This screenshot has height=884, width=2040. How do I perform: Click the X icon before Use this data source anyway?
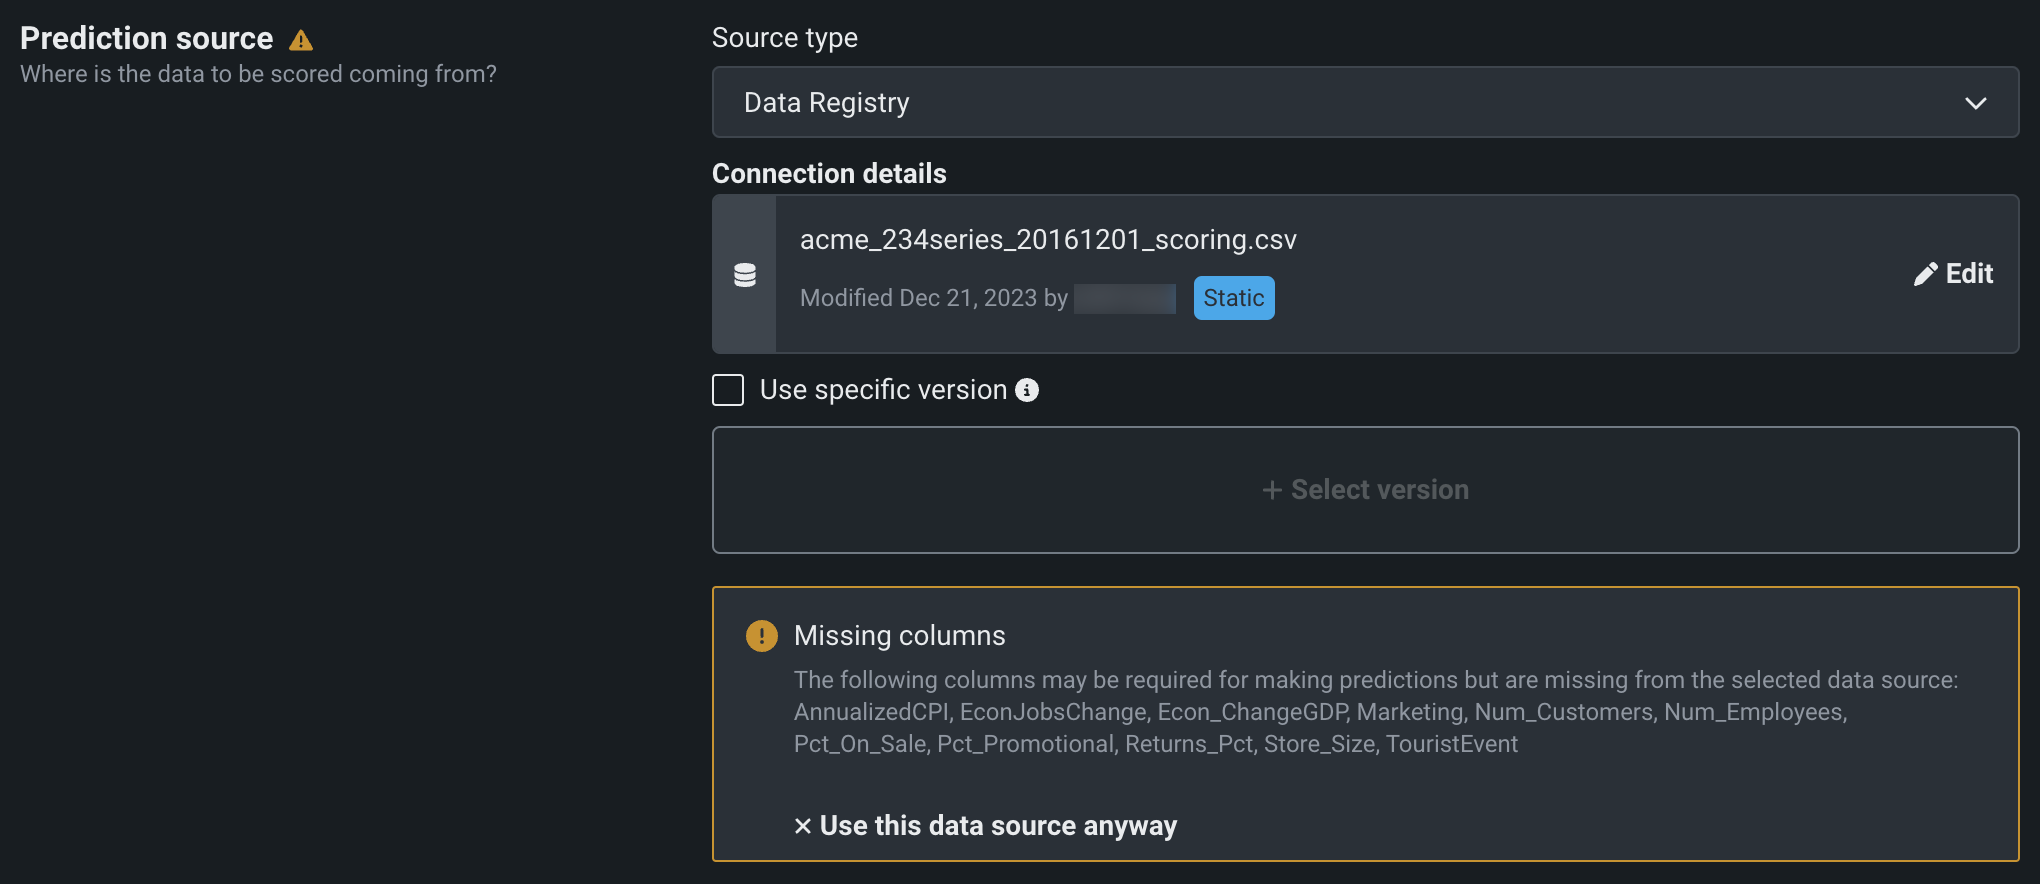click(802, 826)
